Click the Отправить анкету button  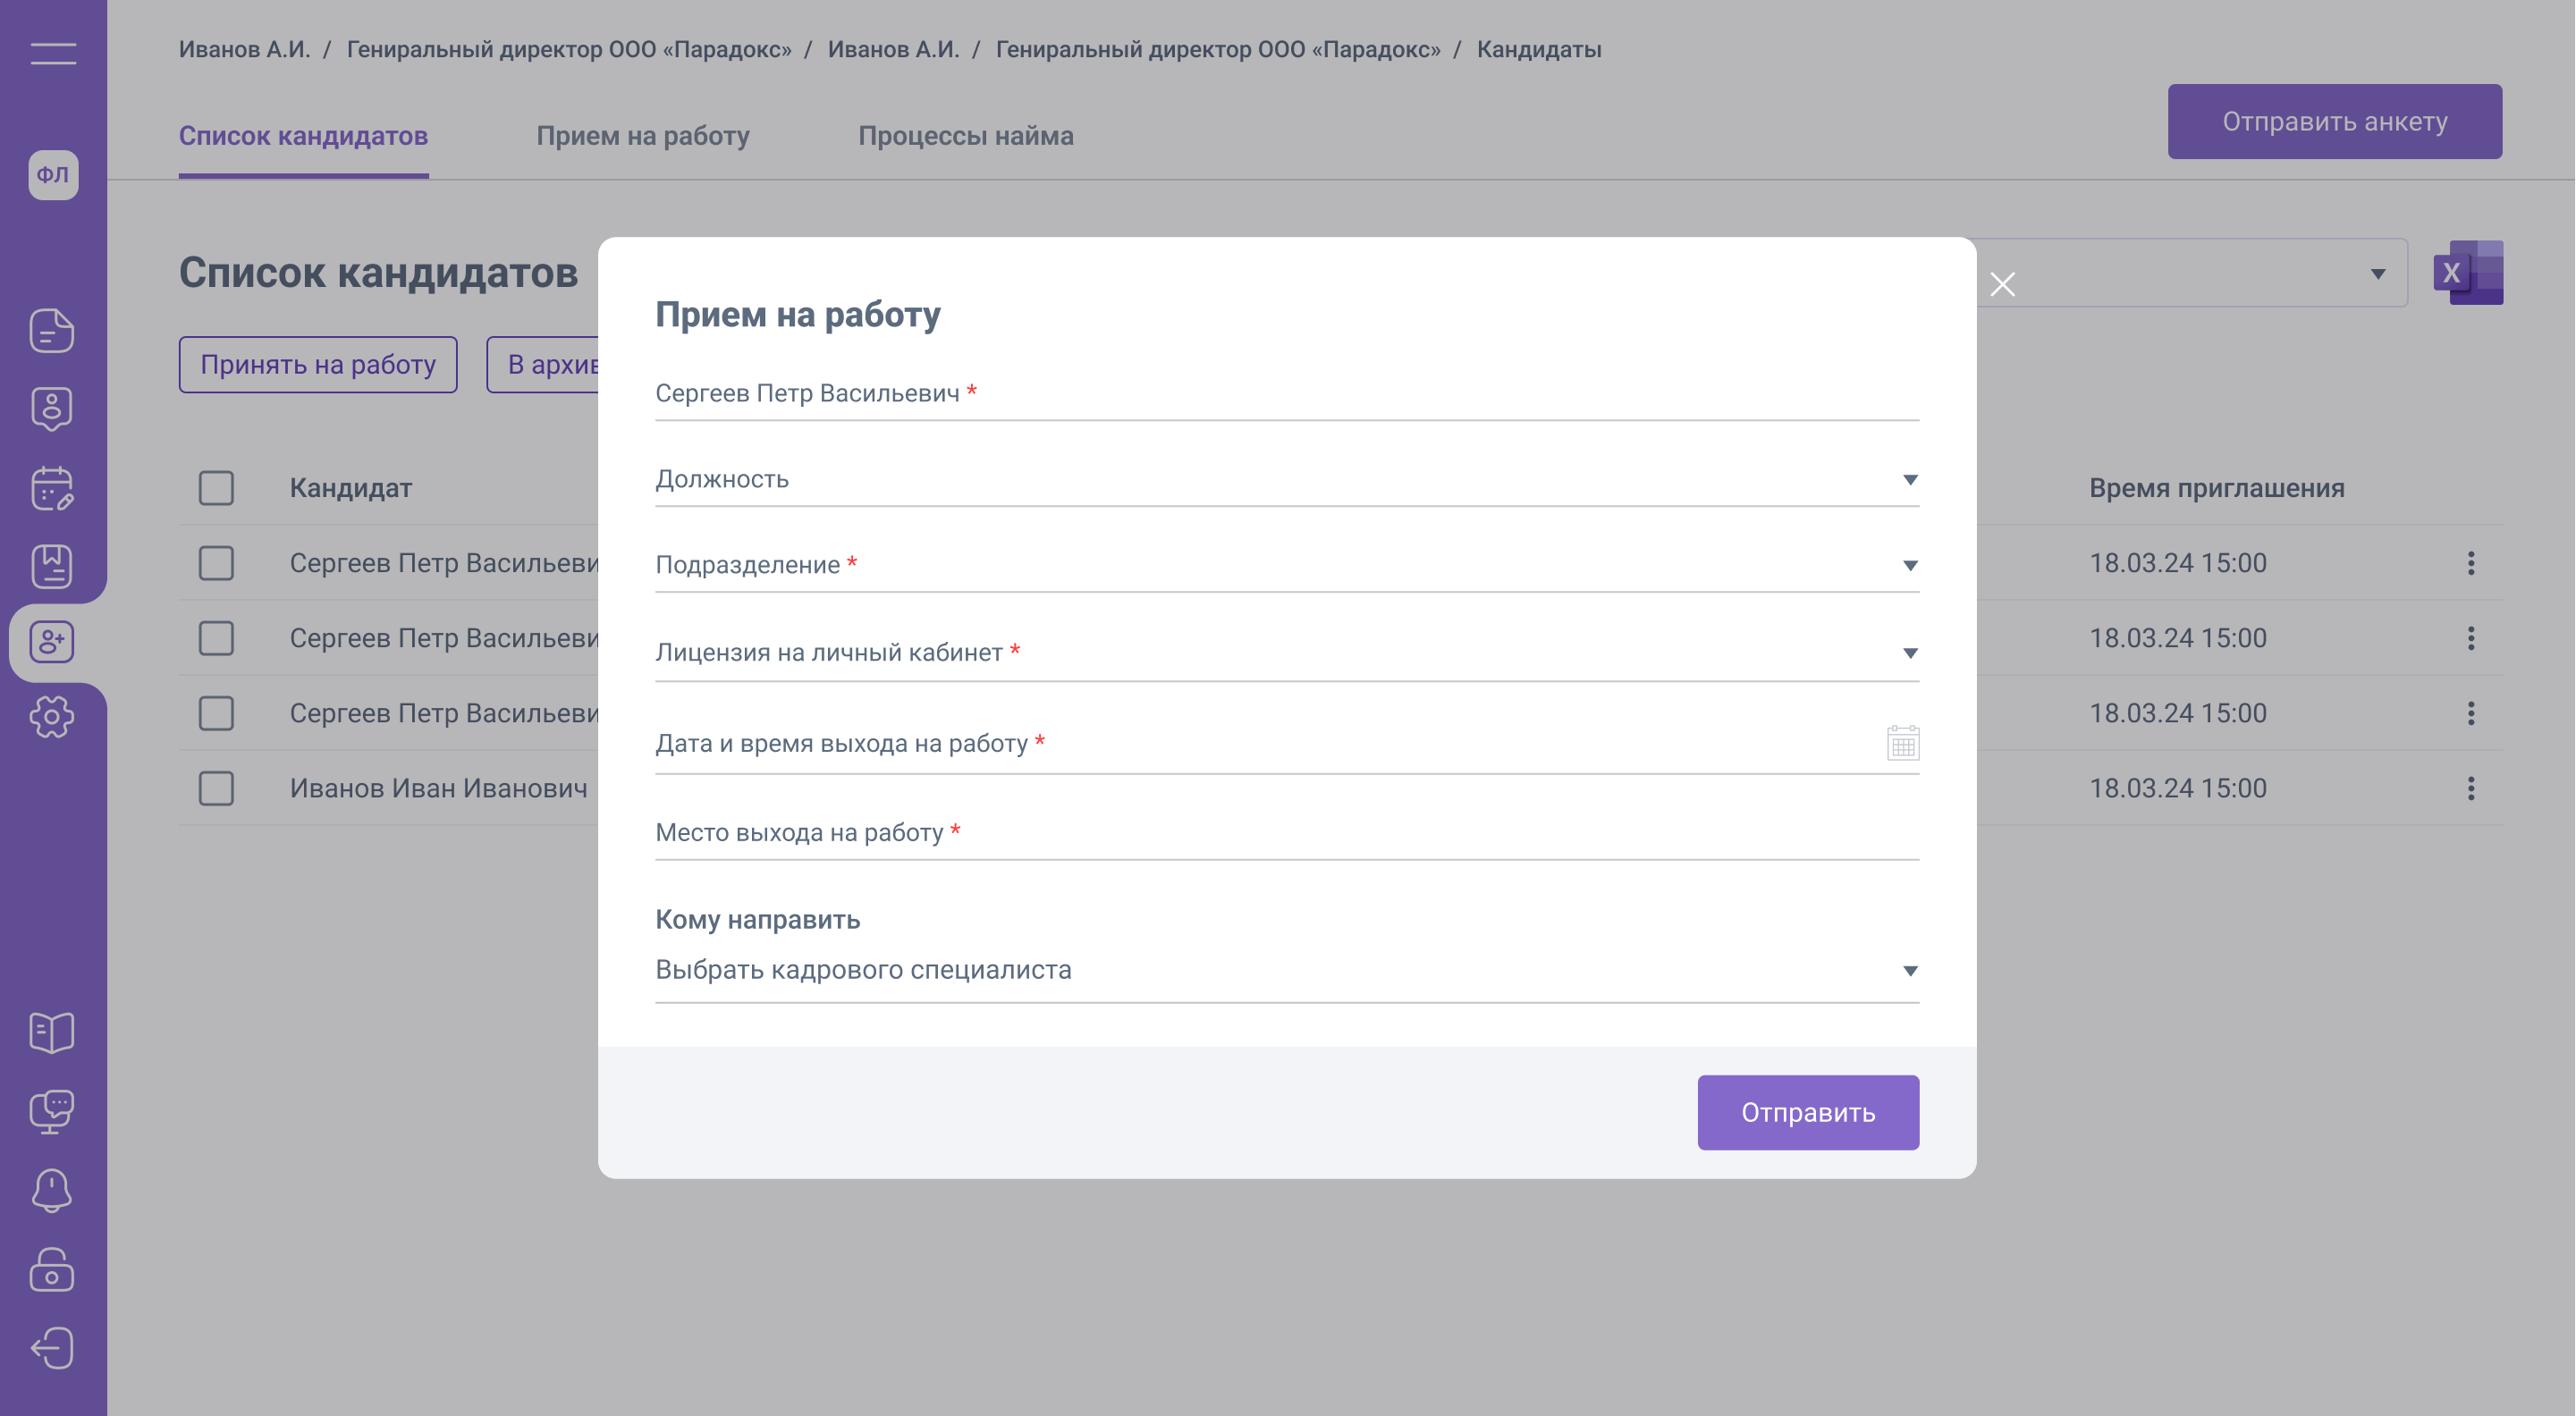(2333, 122)
